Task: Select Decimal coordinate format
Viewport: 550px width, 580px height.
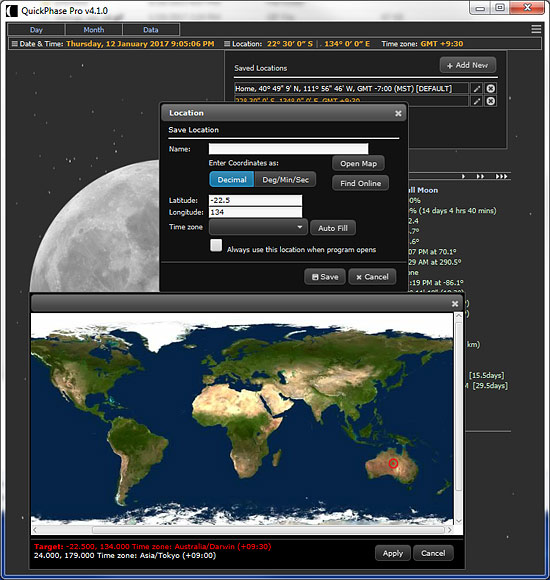Action: pos(232,179)
